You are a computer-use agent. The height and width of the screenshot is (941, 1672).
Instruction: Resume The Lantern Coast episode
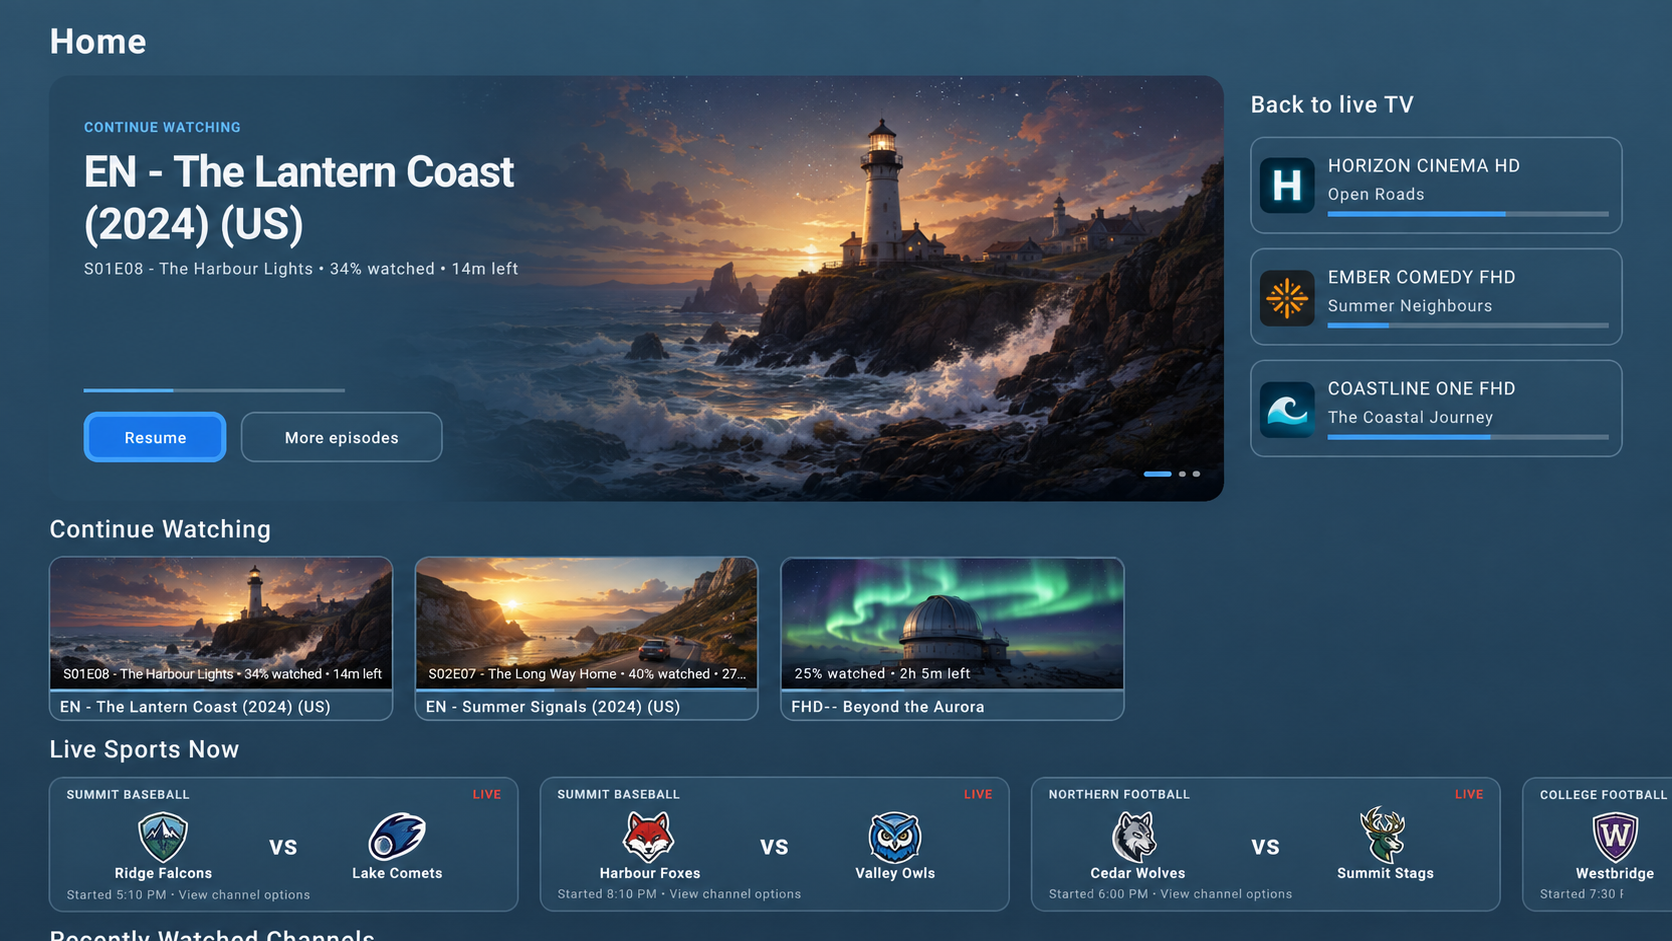155,437
